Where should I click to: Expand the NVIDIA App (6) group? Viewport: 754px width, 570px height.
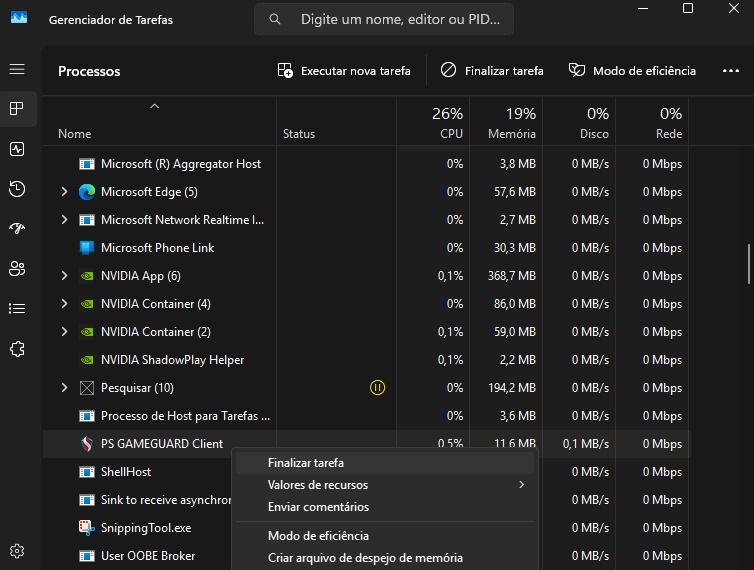coord(64,276)
